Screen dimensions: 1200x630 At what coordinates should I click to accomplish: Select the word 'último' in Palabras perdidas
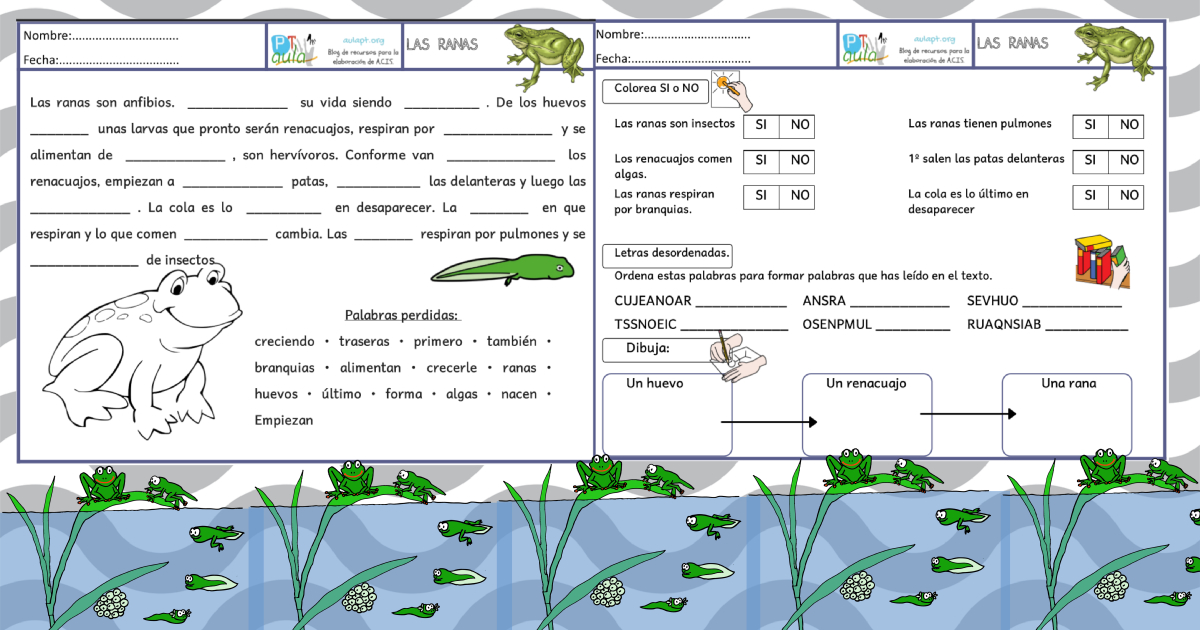[342, 394]
